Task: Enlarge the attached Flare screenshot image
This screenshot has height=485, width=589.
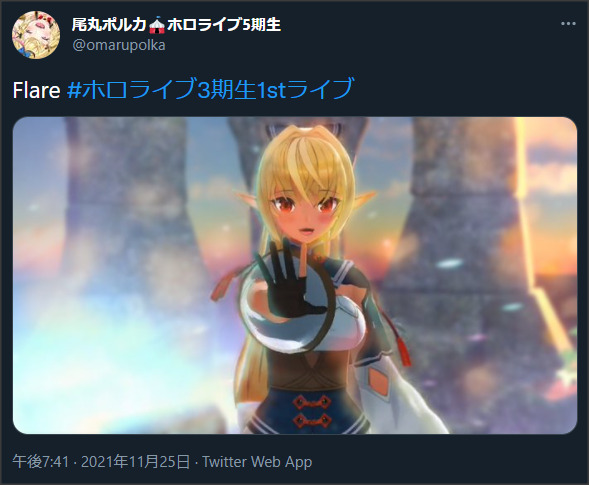Action: coord(295,275)
